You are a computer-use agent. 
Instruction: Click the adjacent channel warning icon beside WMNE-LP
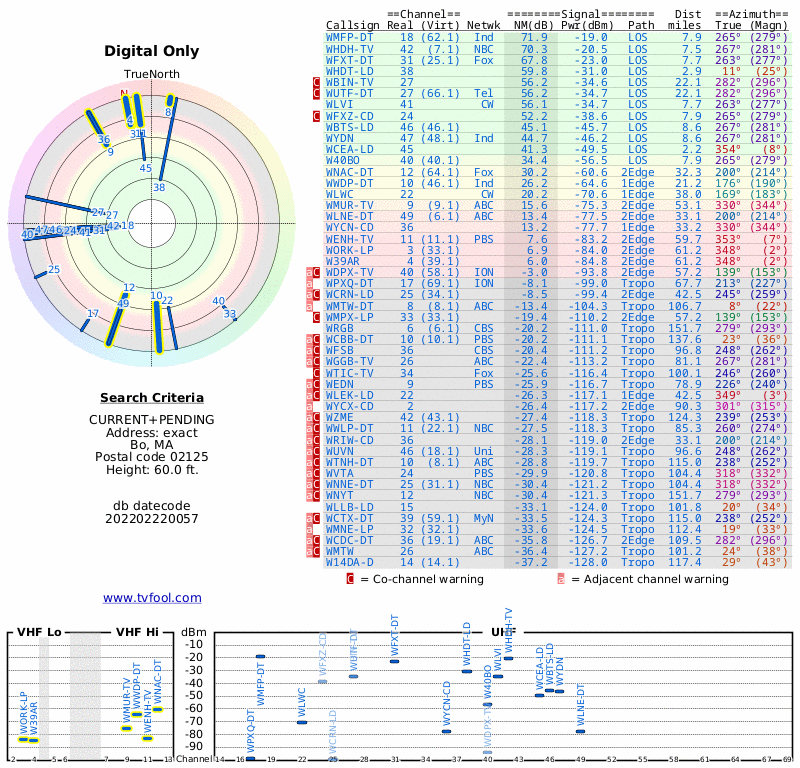[x=309, y=529]
